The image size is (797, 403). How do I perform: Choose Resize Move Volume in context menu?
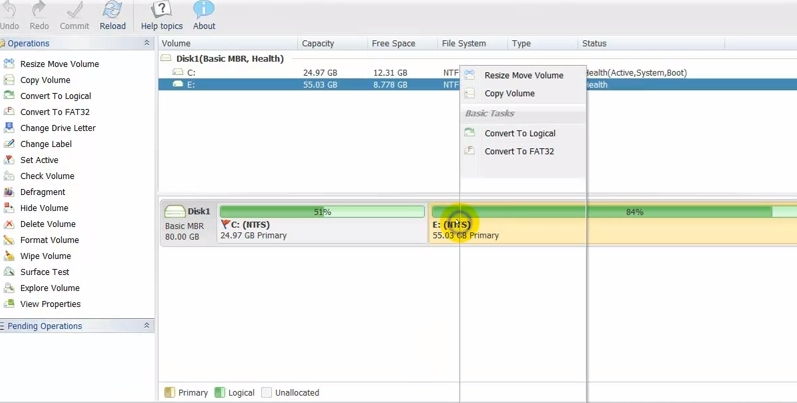[x=524, y=75]
